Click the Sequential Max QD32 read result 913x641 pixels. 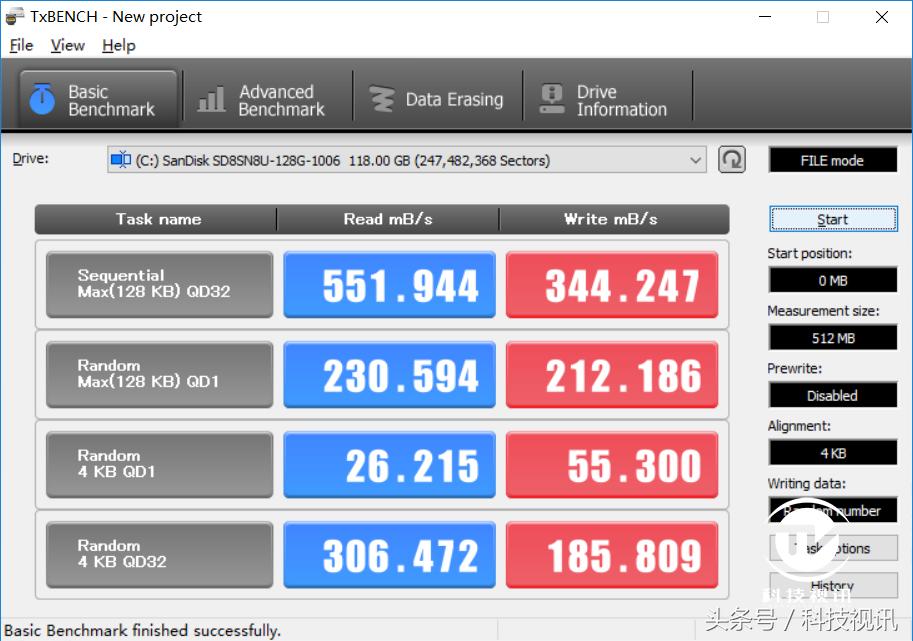tap(389, 284)
